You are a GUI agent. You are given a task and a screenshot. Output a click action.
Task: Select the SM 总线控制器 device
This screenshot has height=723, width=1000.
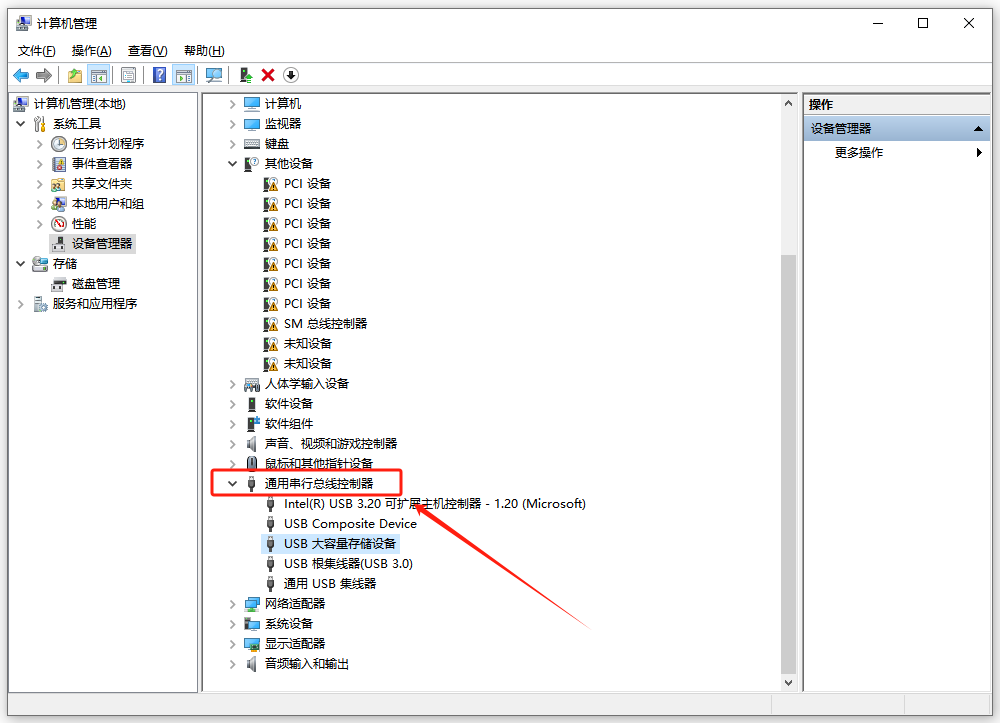point(325,324)
